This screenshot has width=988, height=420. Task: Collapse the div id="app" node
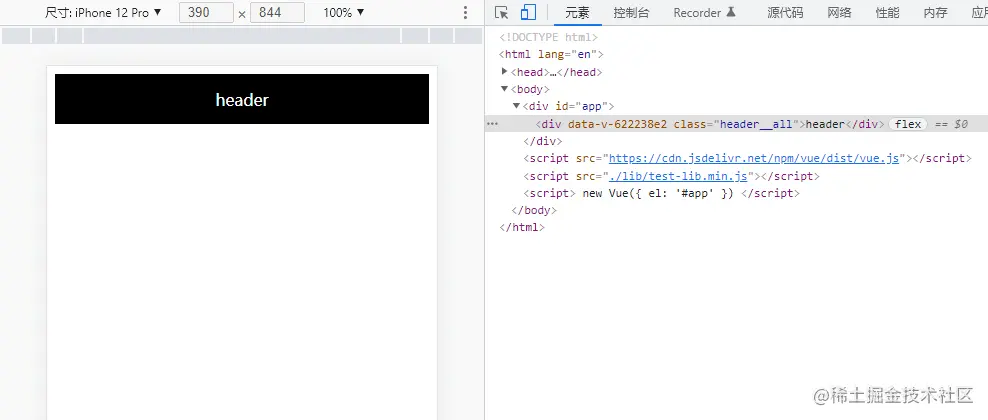517,106
